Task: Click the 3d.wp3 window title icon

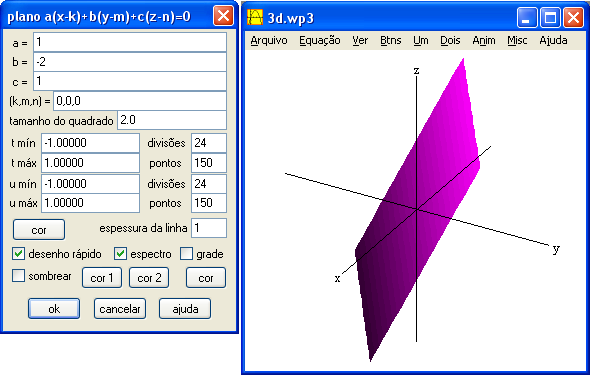Action: 255,17
